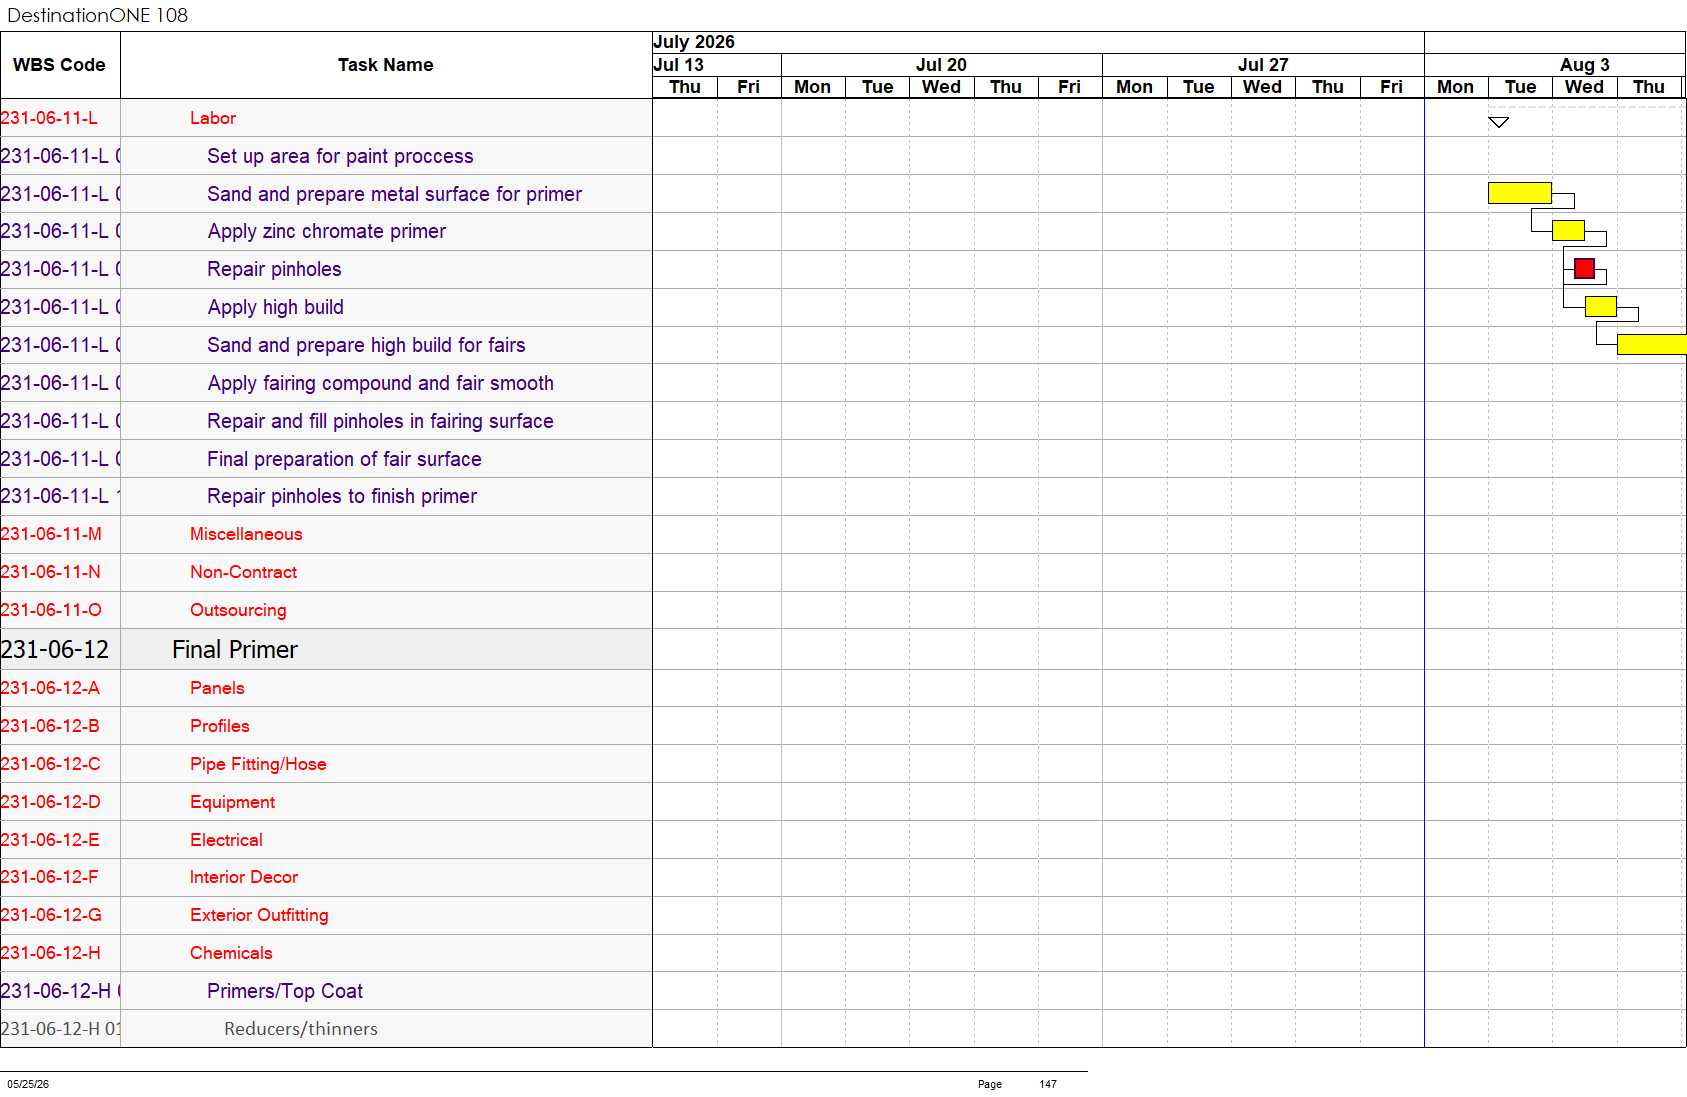The image size is (1687, 1097).
Task: Click the Task Name column header
Action: click(386, 65)
